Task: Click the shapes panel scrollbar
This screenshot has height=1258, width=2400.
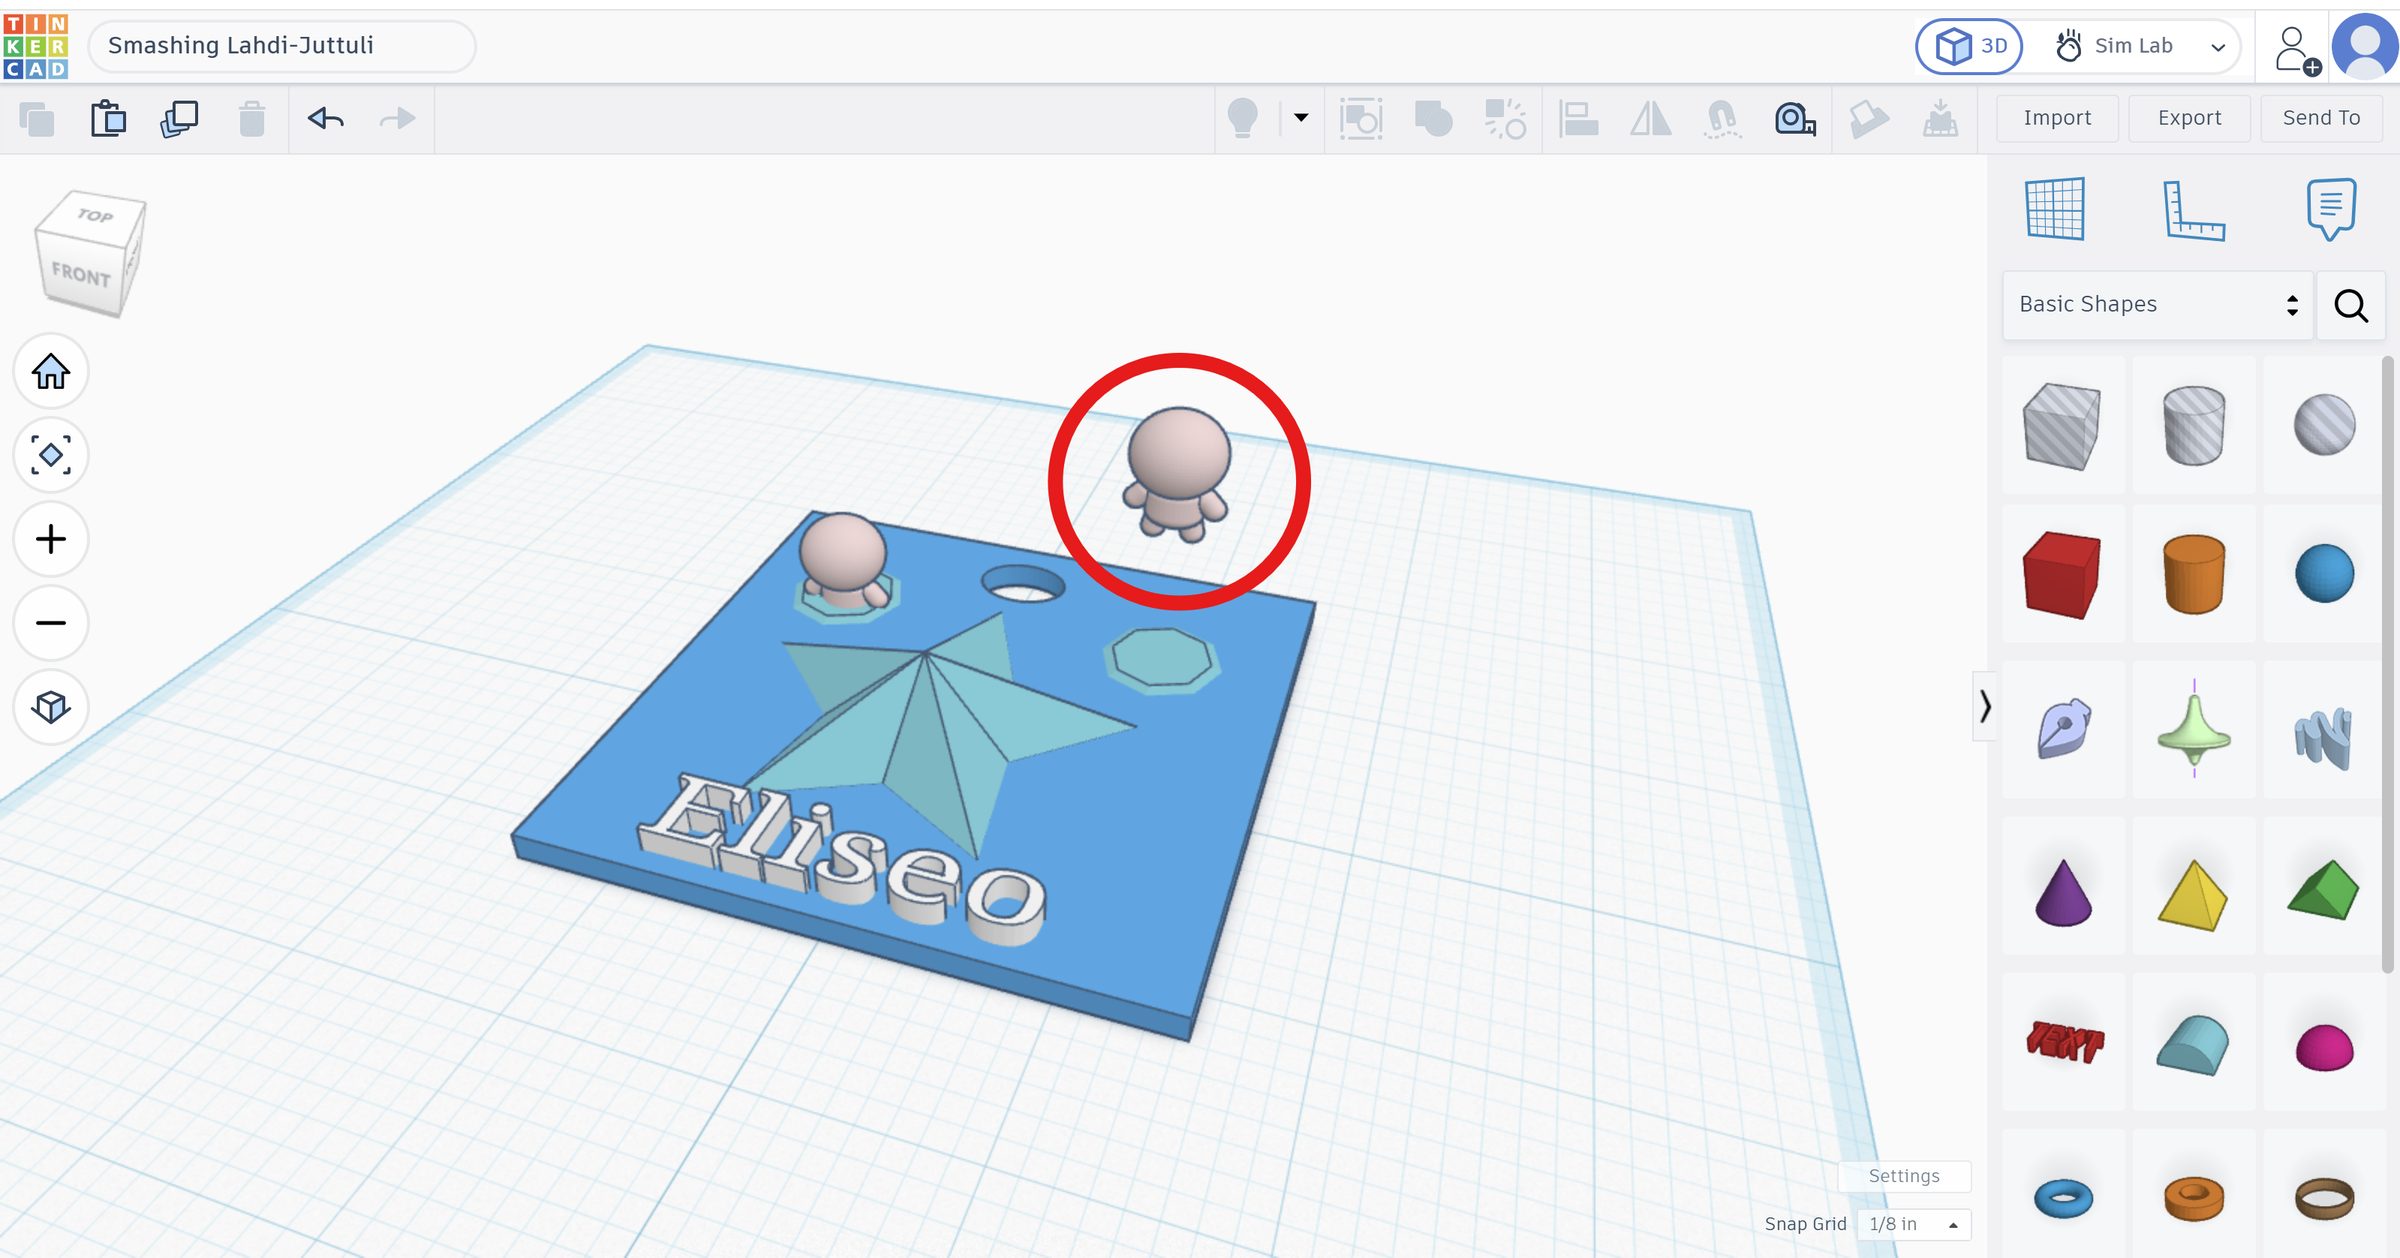Action: click(x=2388, y=665)
